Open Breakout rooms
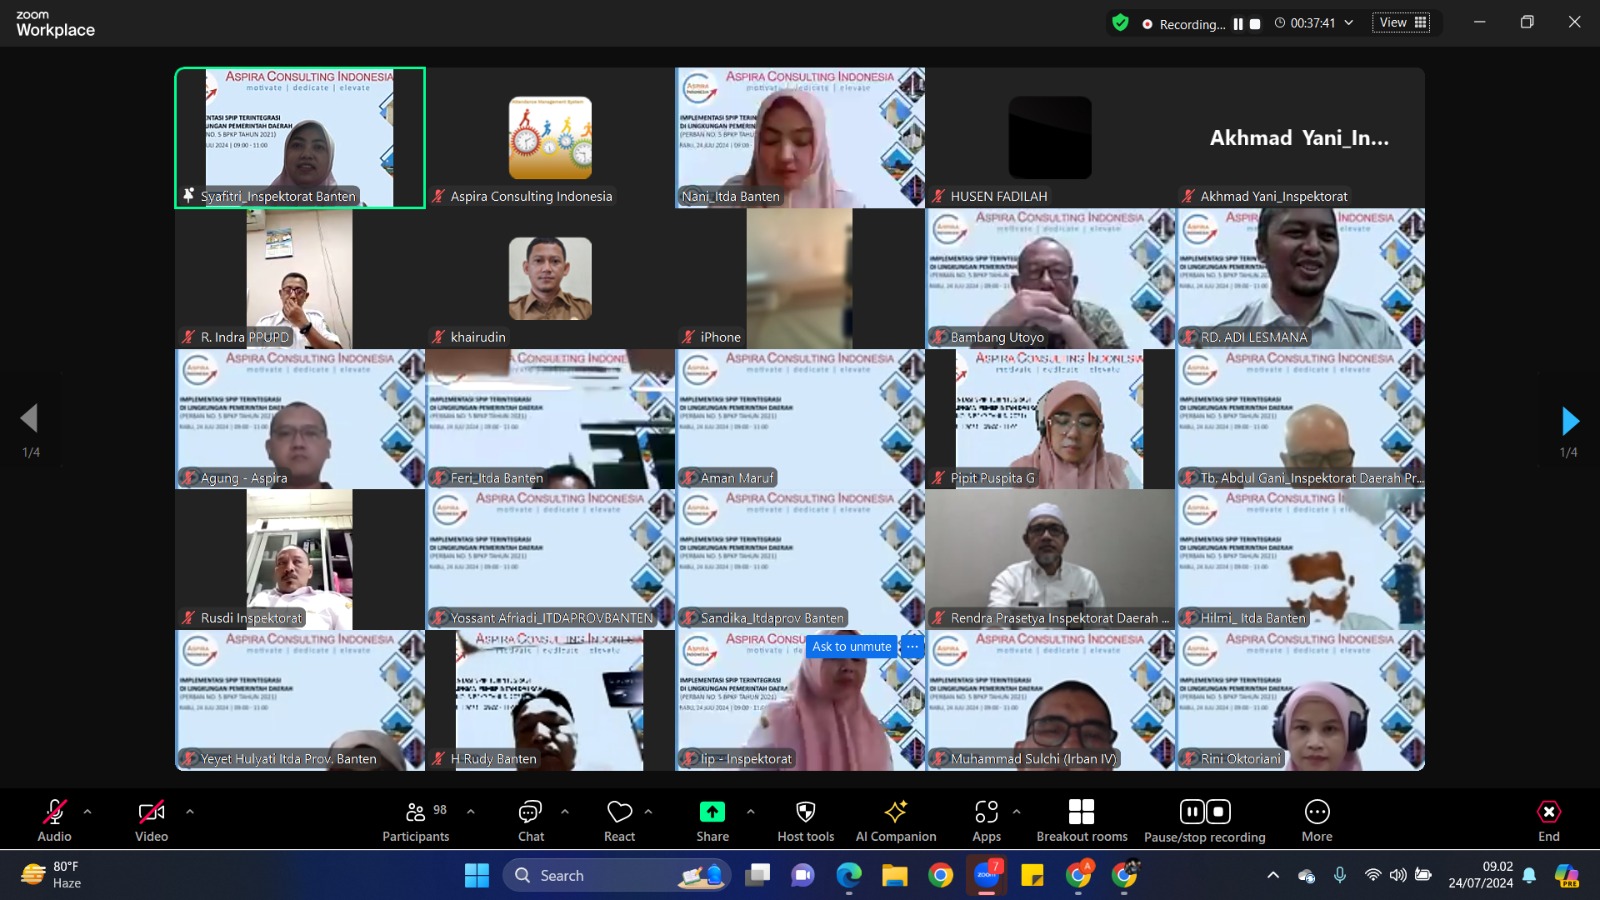The height and width of the screenshot is (900, 1600). point(1081,812)
